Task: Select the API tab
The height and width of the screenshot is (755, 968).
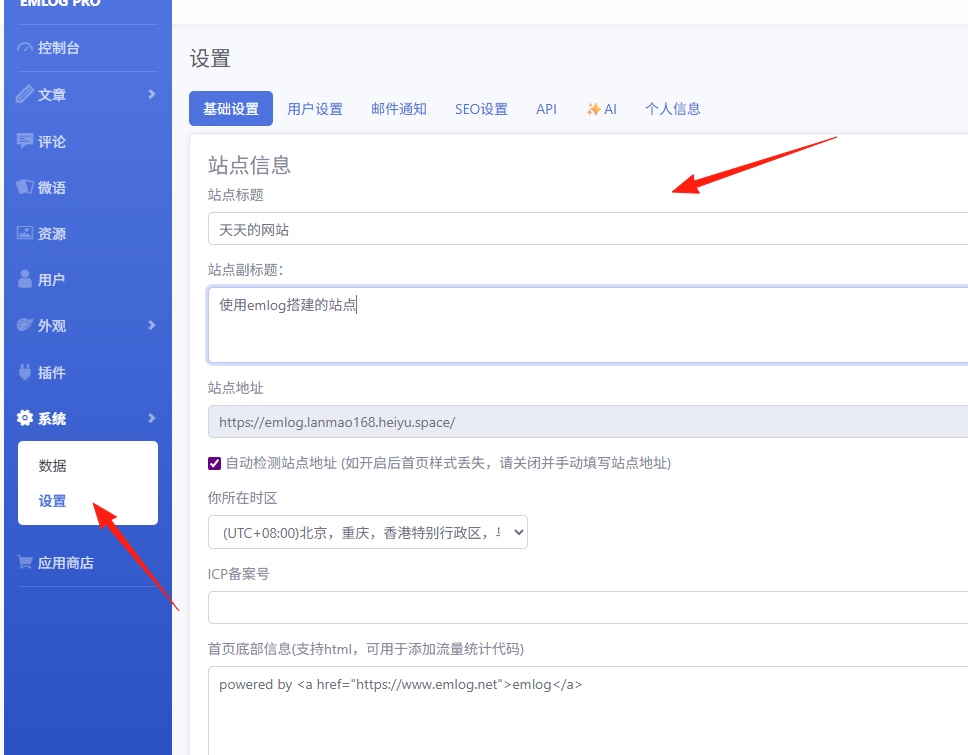Action: [546, 109]
